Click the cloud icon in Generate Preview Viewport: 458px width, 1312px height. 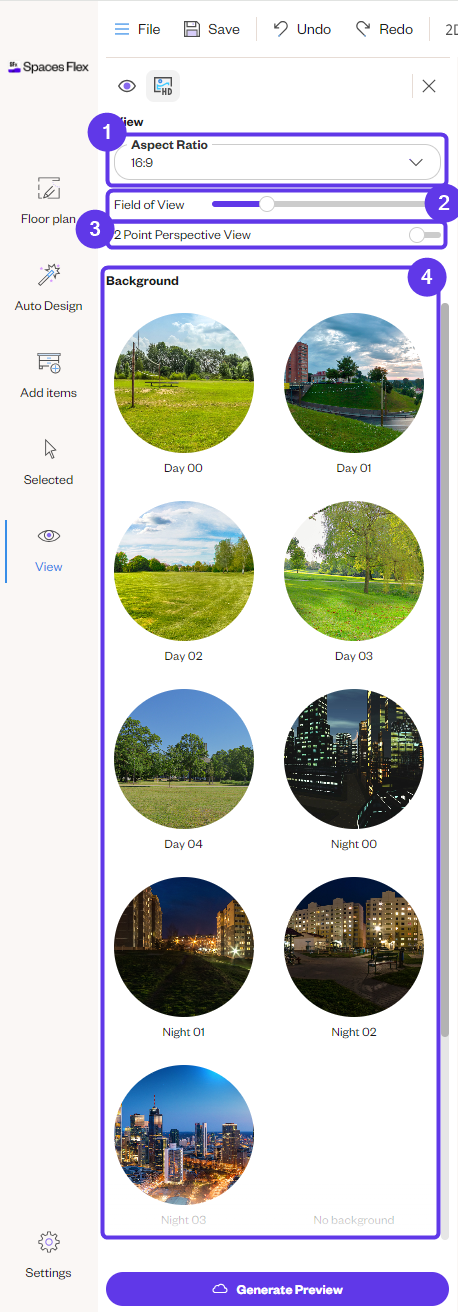coord(221,1289)
